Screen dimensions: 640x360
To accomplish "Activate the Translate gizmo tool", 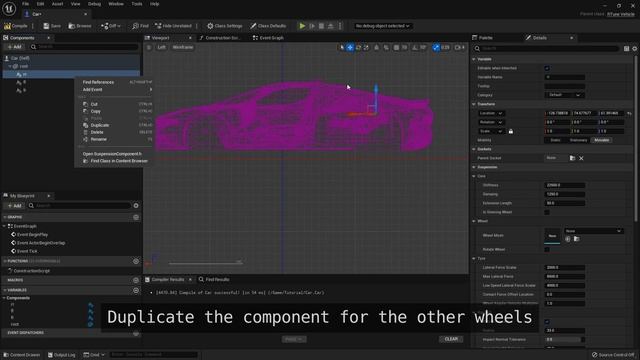I will coord(350,47).
